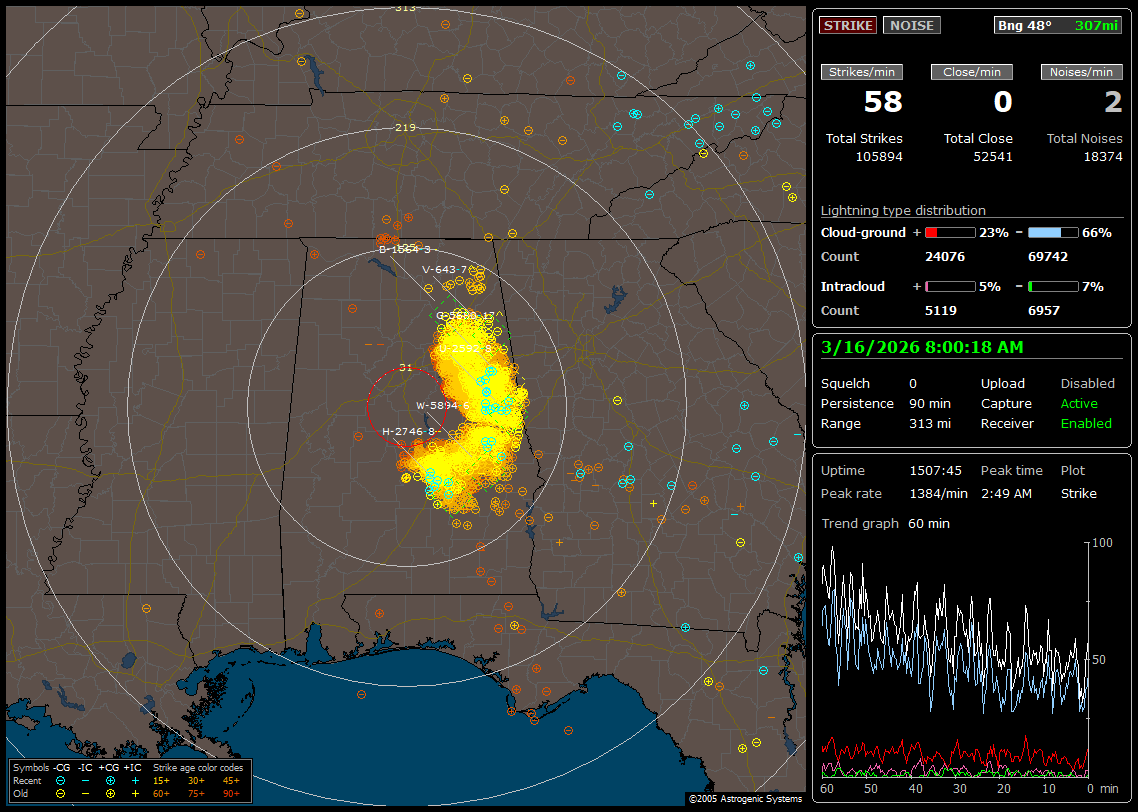The height and width of the screenshot is (812, 1138).
Task: Select storm cell label W-5894-6
Action: coord(443,405)
